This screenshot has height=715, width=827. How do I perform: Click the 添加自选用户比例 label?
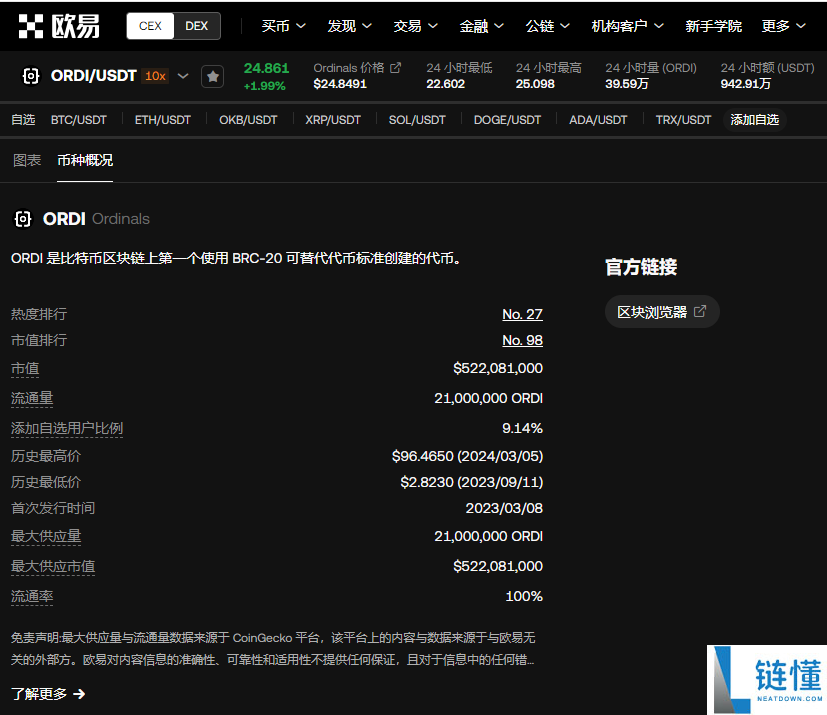click(x=67, y=428)
